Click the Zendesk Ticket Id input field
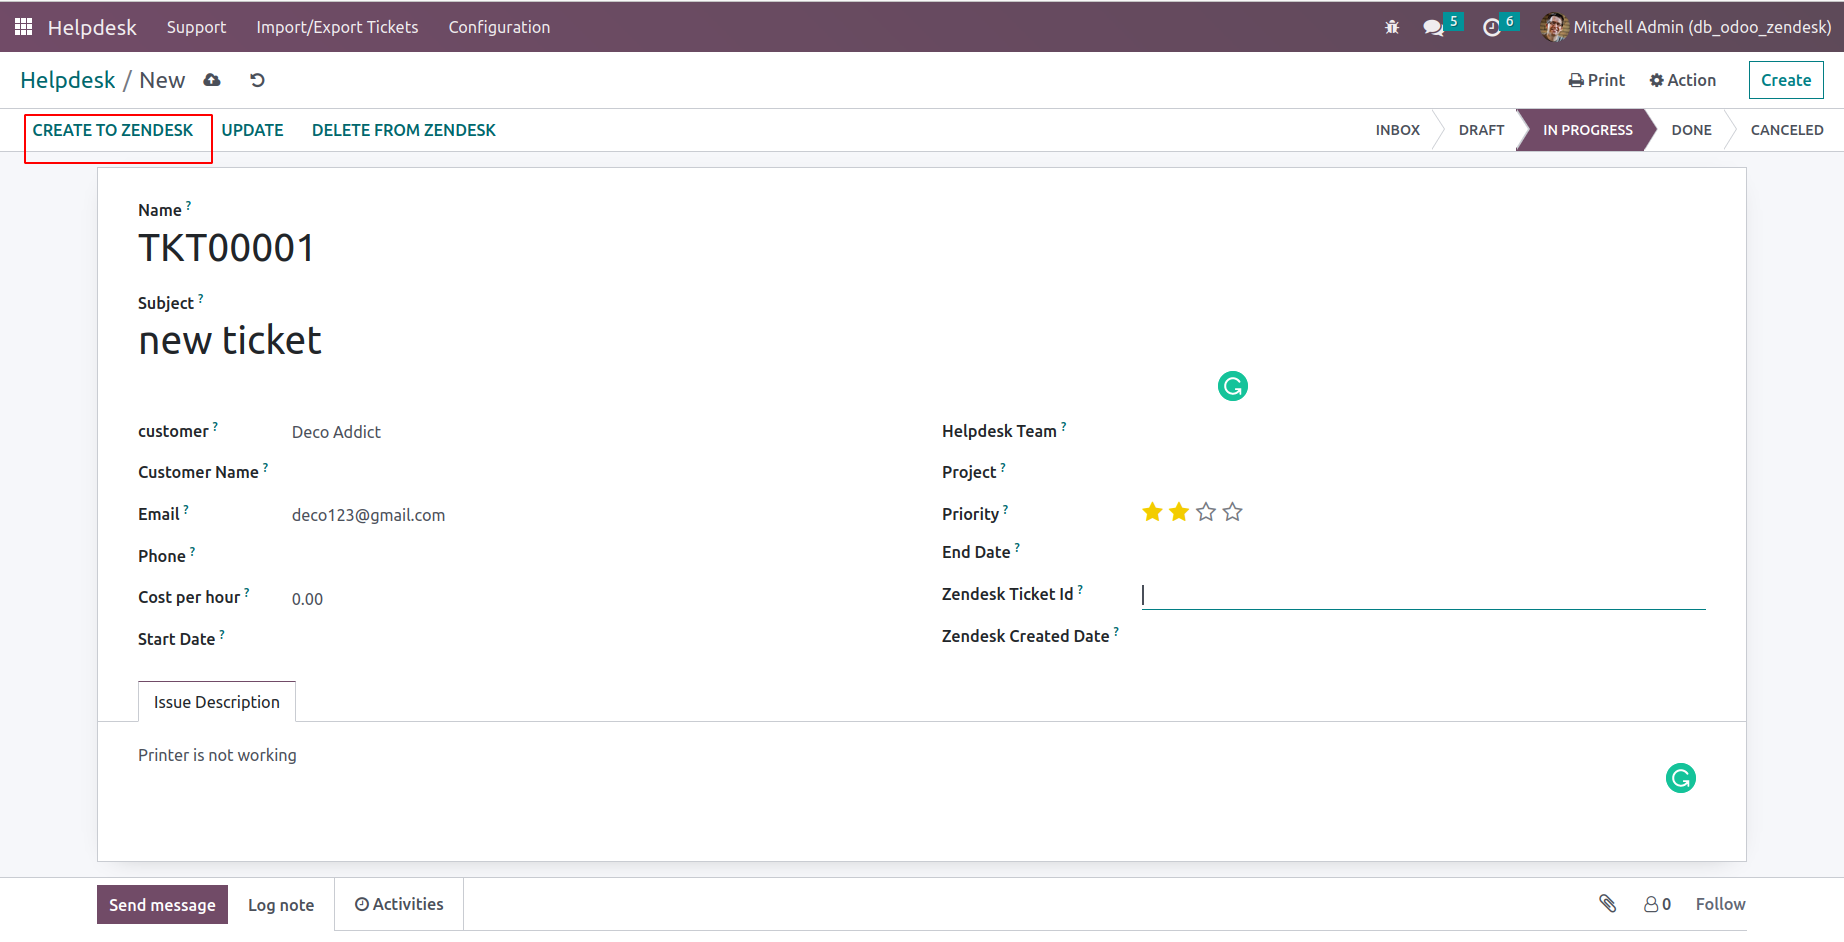Image resolution: width=1844 pixels, height=942 pixels. 1423,595
